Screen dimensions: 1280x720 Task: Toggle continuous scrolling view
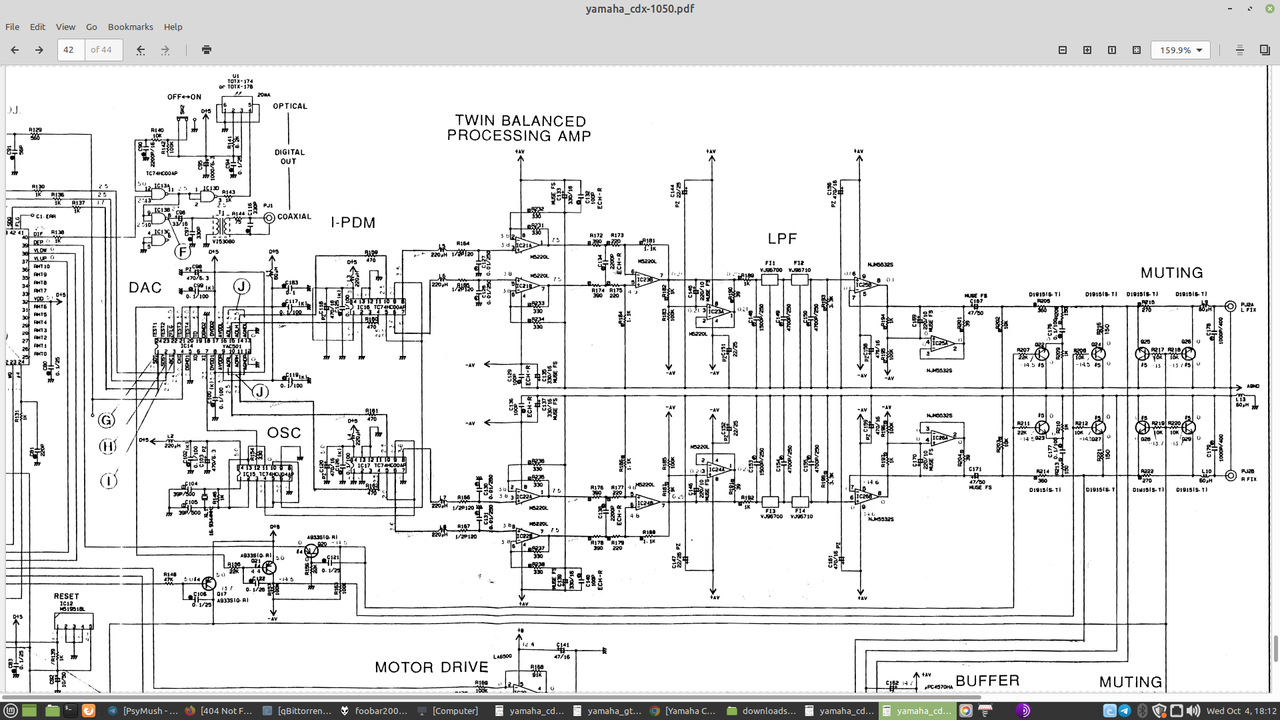1238,49
